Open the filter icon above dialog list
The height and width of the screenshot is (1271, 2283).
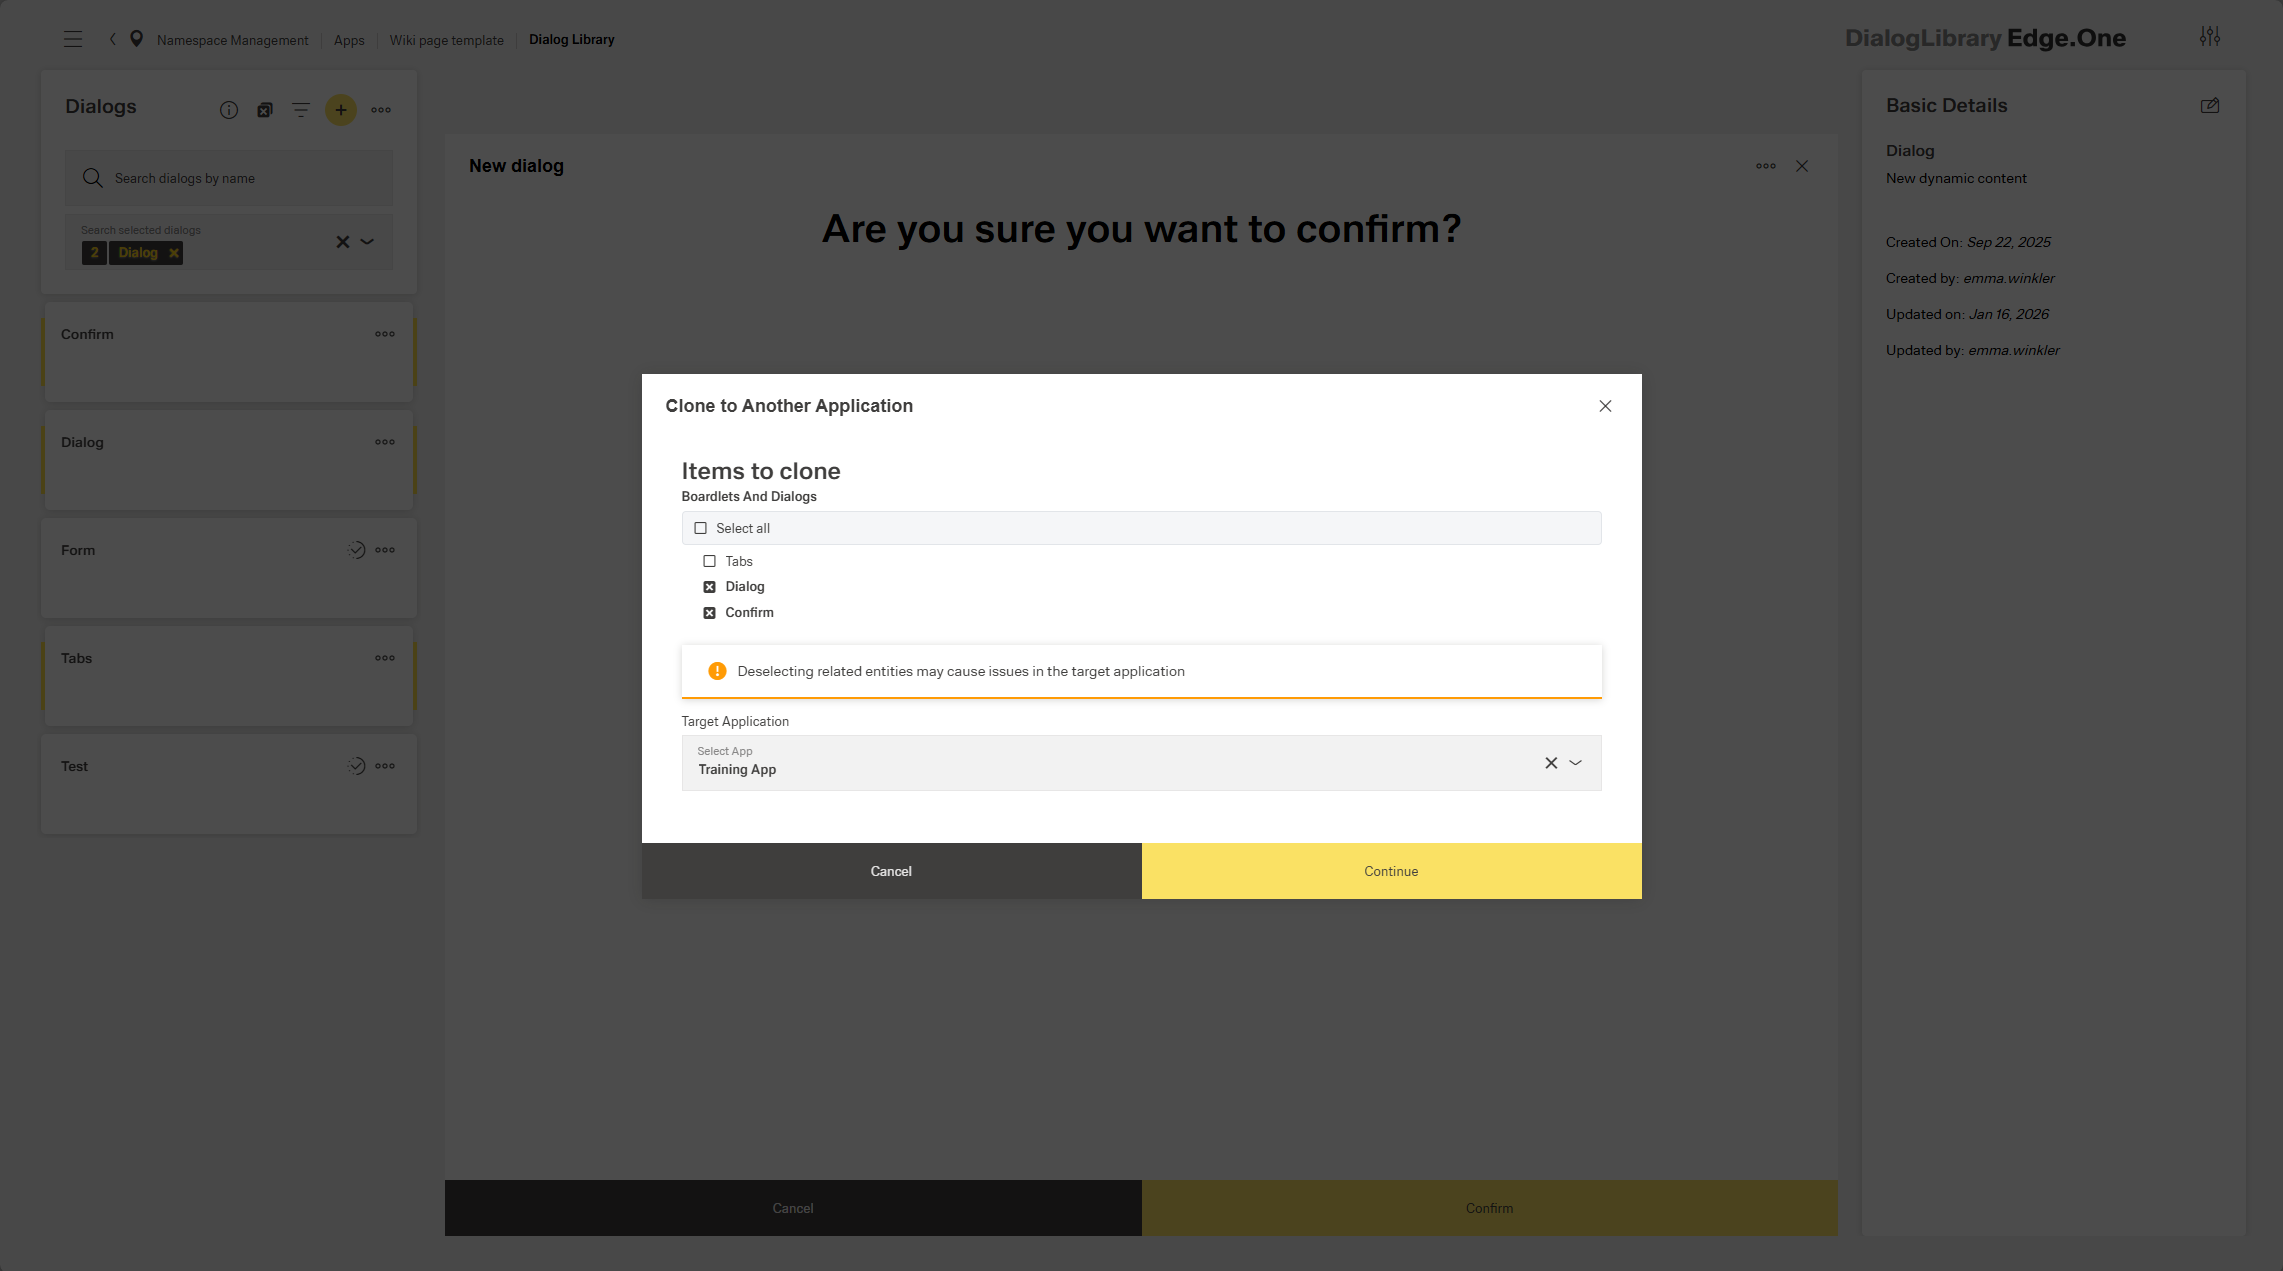[x=302, y=110]
